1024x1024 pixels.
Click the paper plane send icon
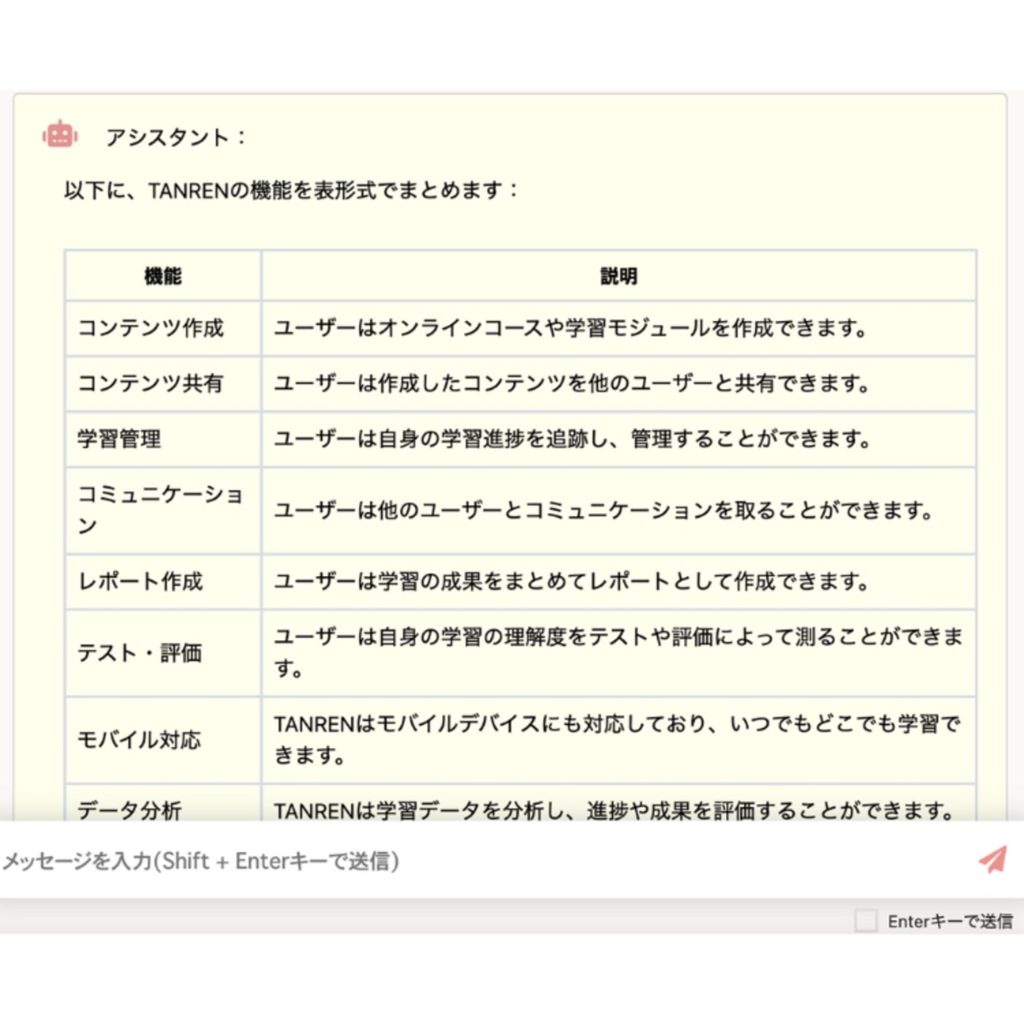coord(992,860)
